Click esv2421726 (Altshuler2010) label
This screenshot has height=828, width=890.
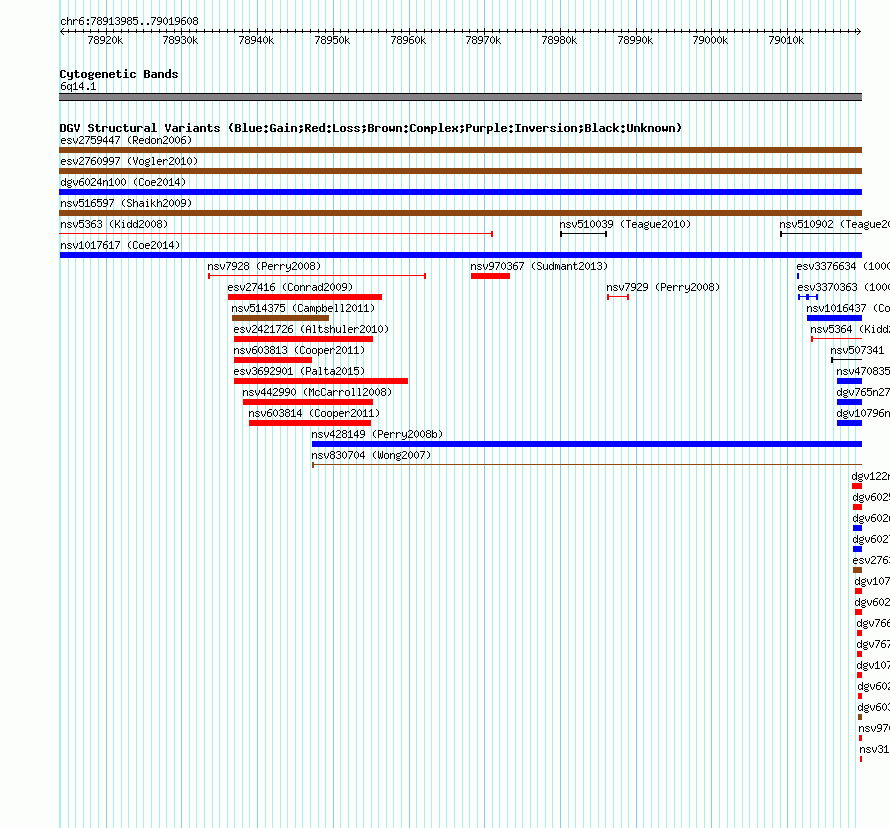point(311,329)
